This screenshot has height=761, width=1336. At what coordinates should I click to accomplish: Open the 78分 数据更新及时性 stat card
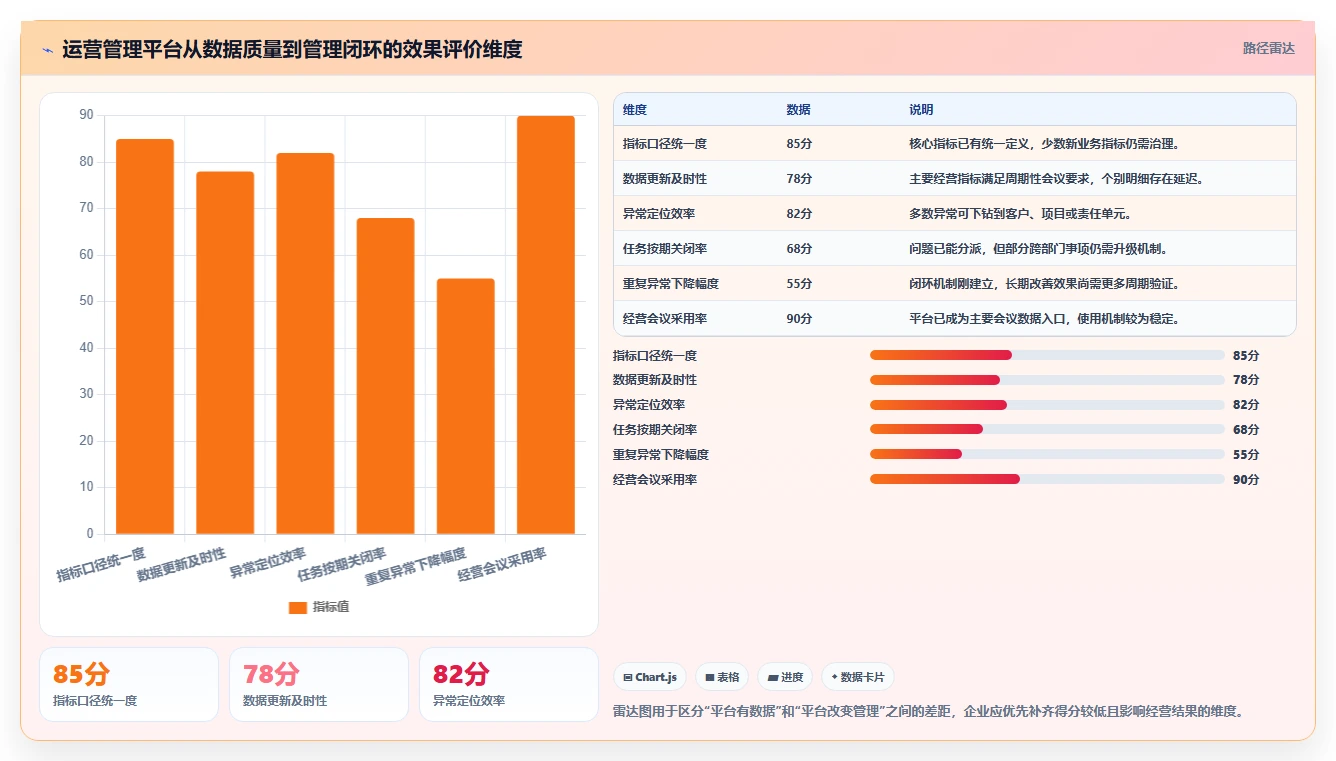319,684
